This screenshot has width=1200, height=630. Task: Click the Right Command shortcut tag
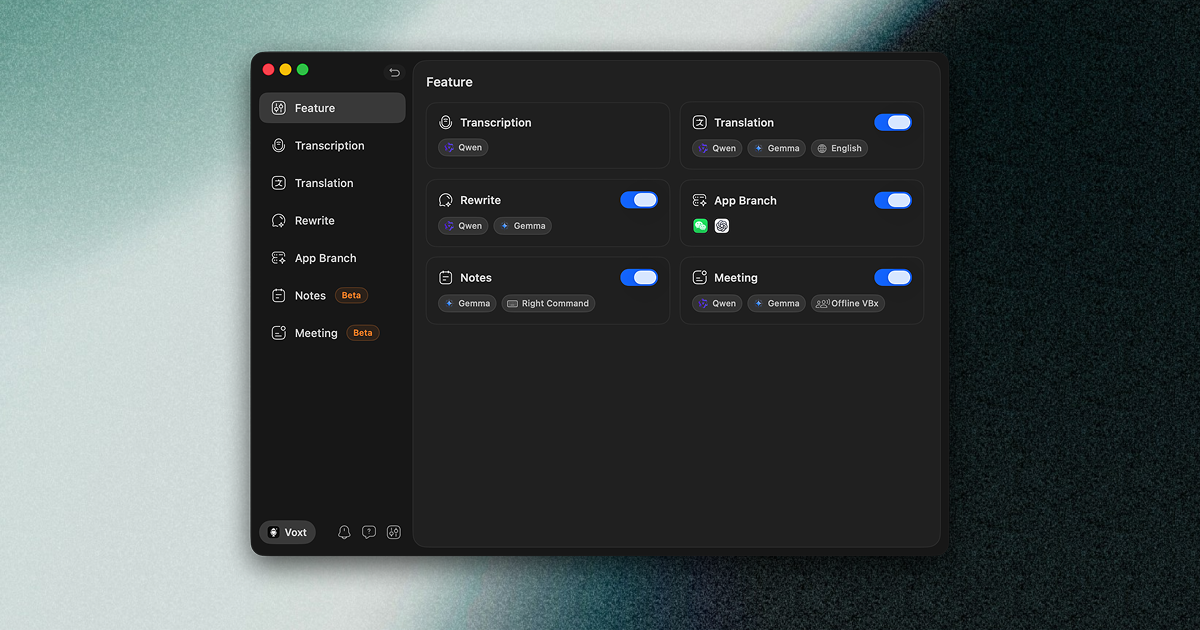(548, 303)
